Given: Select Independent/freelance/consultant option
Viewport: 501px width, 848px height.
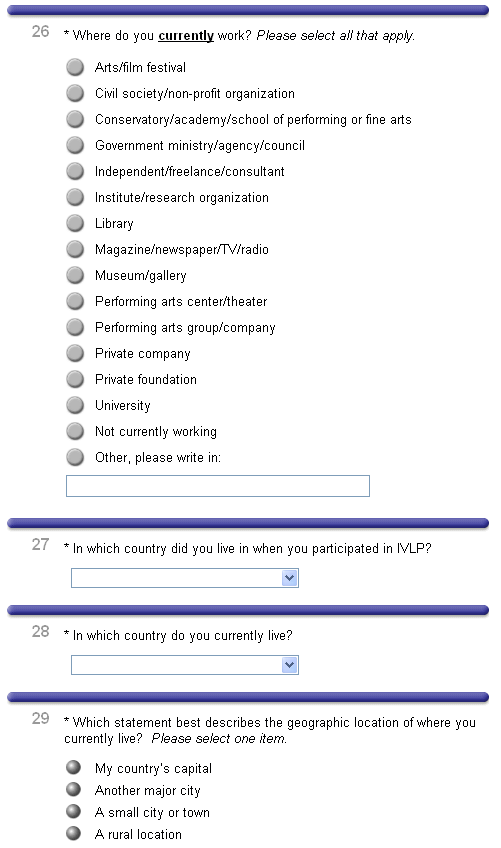Looking at the screenshot, I should click(75, 171).
